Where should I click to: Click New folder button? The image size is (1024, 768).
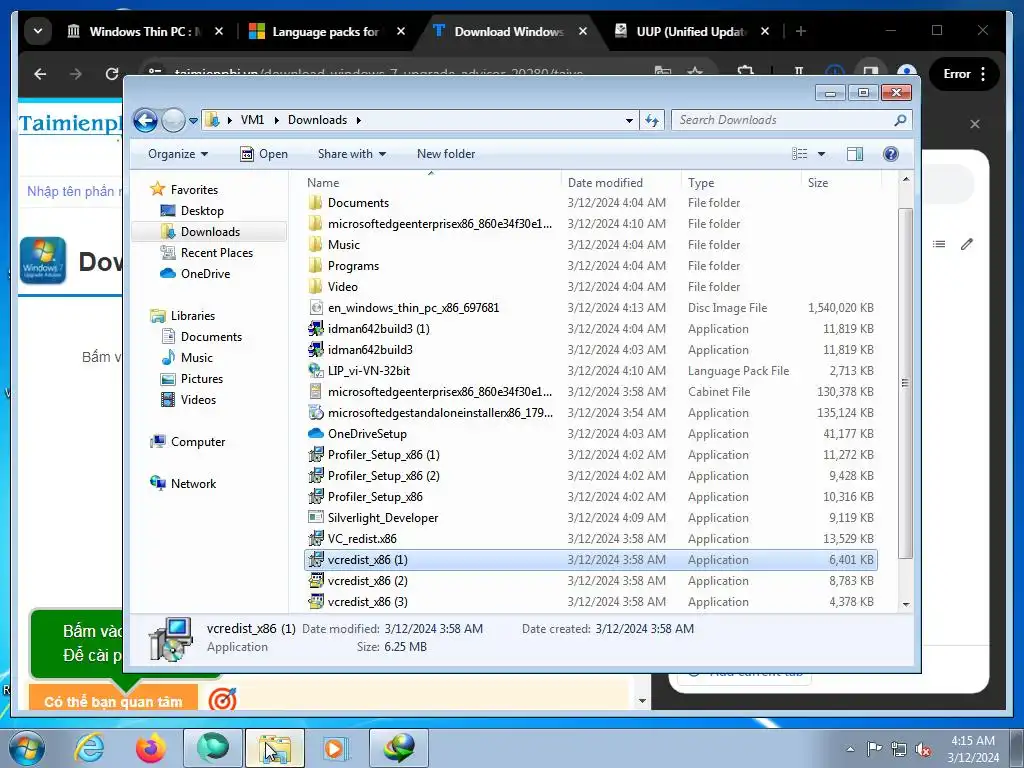pyautogui.click(x=446, y=154)
